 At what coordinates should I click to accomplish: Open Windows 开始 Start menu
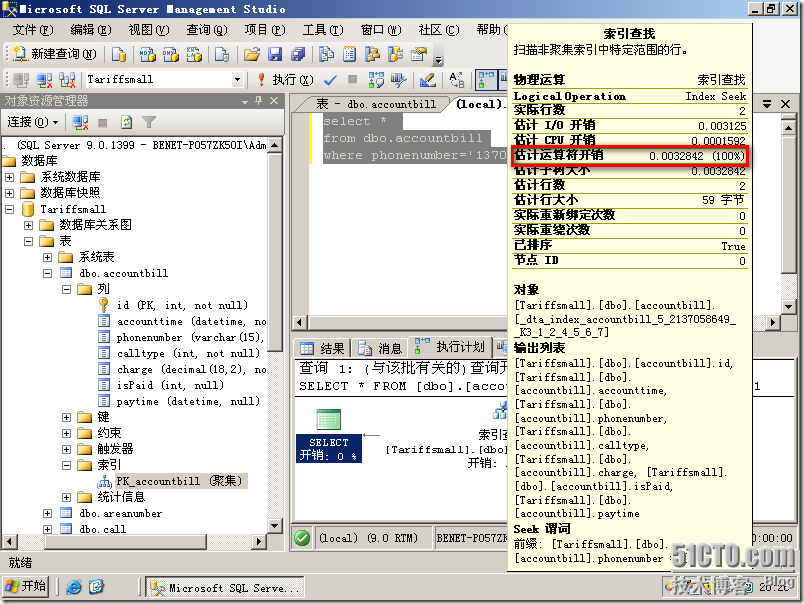click(26, 587)
